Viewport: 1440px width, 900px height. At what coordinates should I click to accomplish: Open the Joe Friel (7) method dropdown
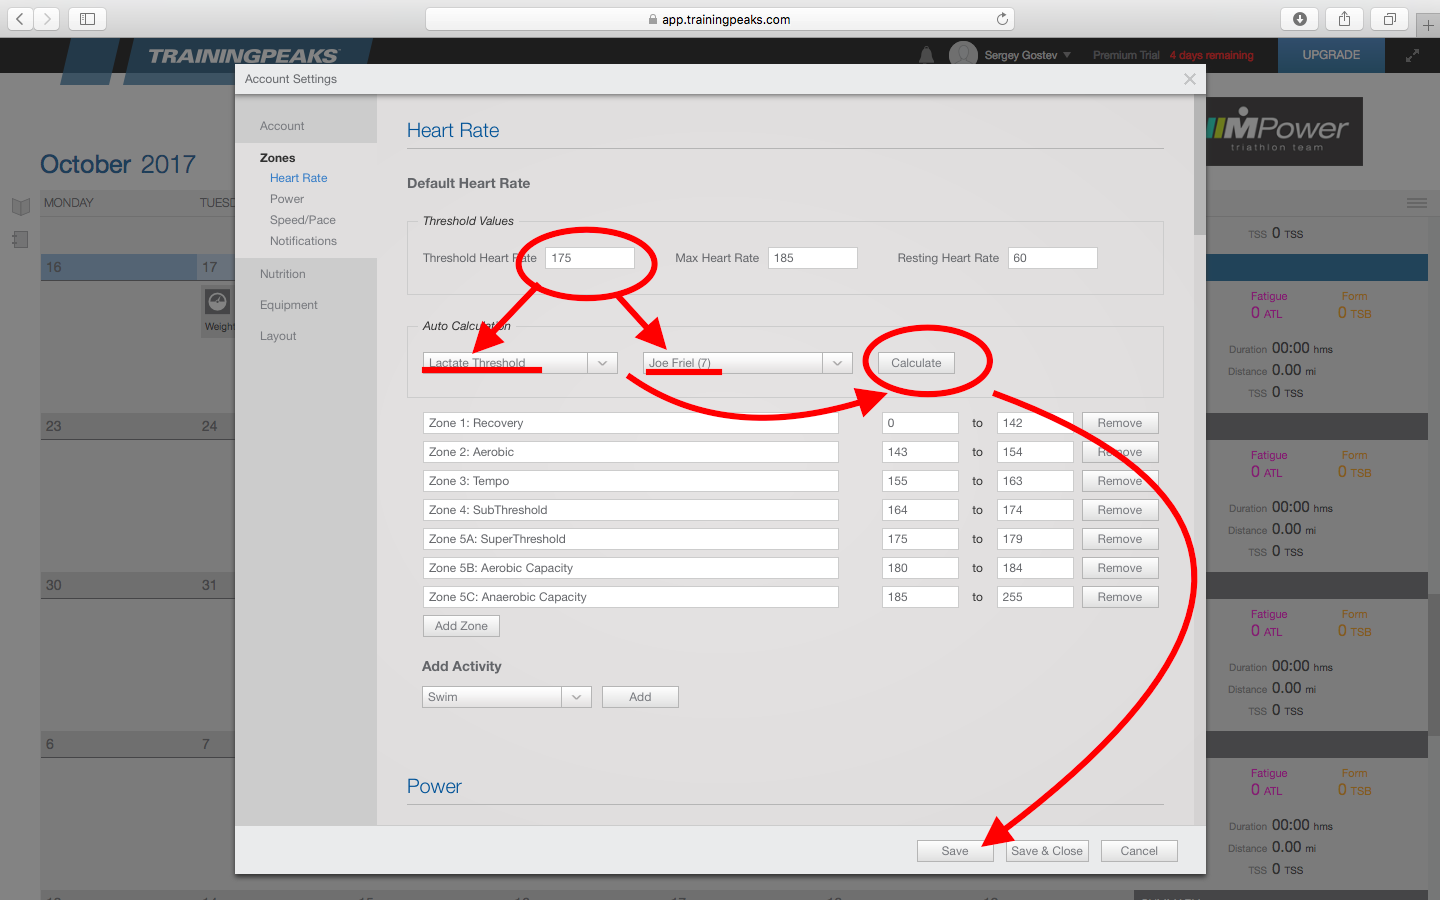pyautogui.click(x=747, y=363)
